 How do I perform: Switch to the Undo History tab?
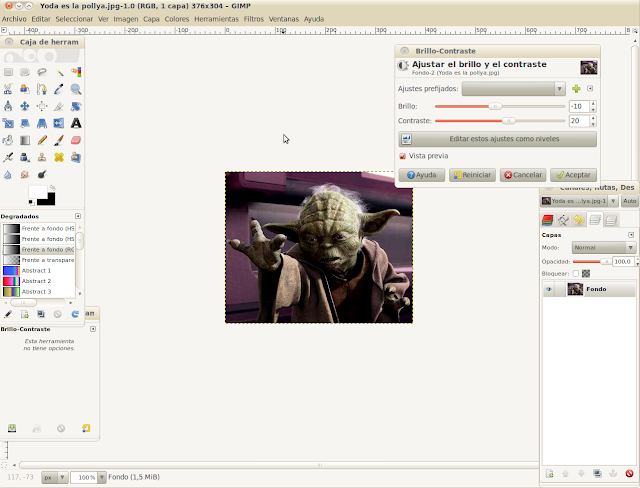[579, 220]
